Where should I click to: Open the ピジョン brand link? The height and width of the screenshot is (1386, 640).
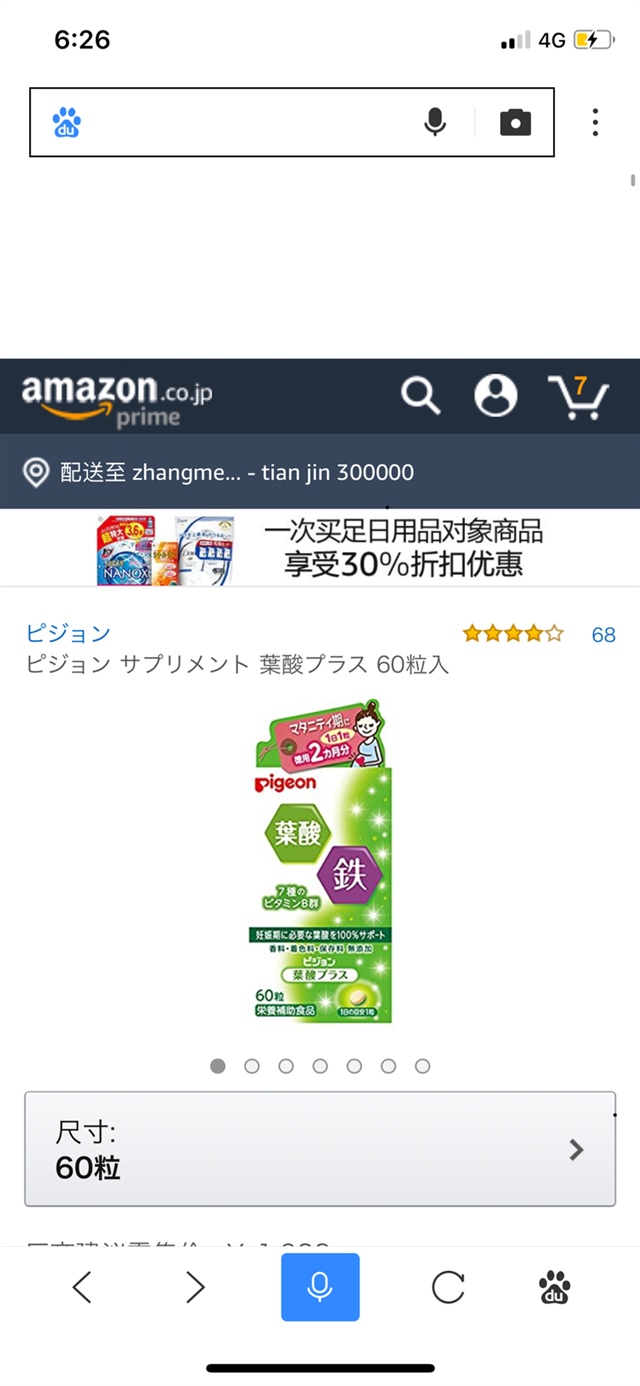pos(68,633)
